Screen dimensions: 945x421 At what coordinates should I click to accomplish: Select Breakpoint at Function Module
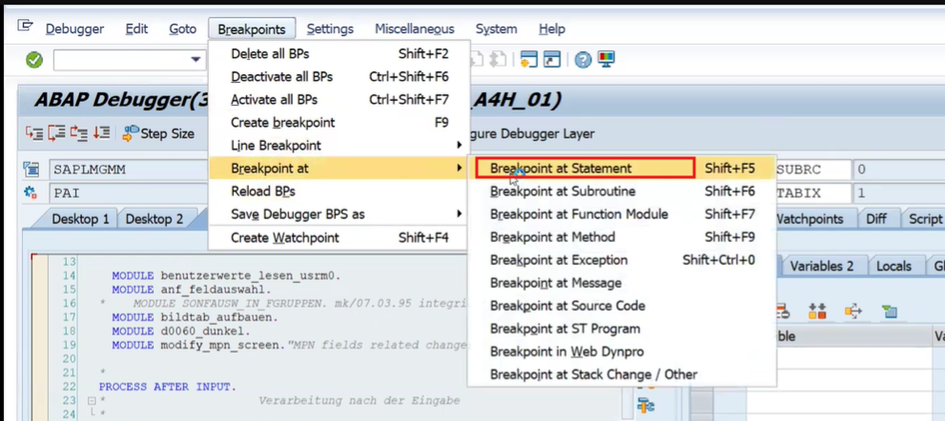(x=621, y=214)
